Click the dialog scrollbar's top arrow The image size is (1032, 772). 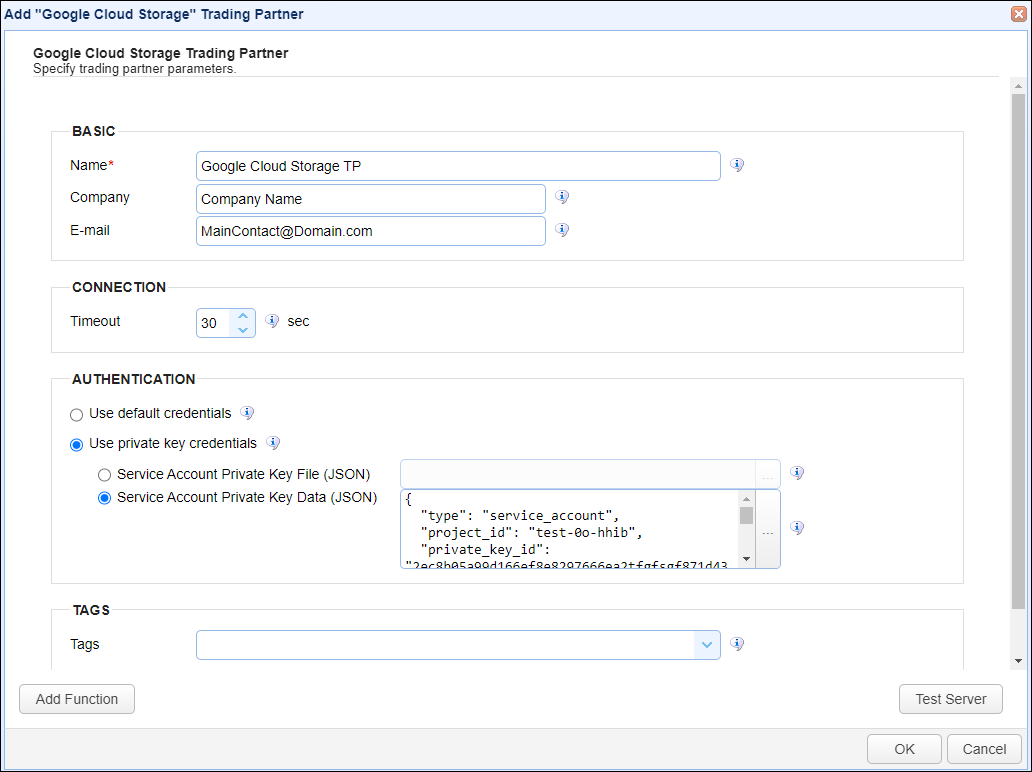pos(1018,86)
